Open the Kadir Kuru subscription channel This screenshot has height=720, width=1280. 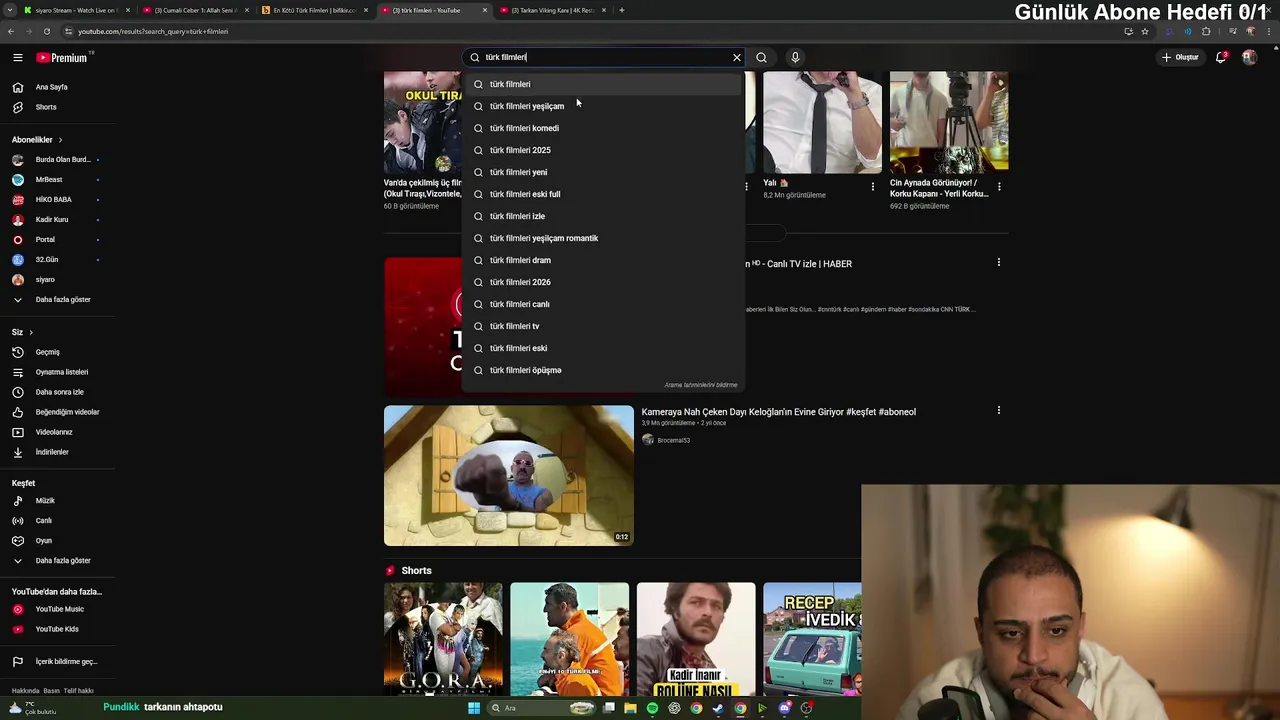(52, 220)
